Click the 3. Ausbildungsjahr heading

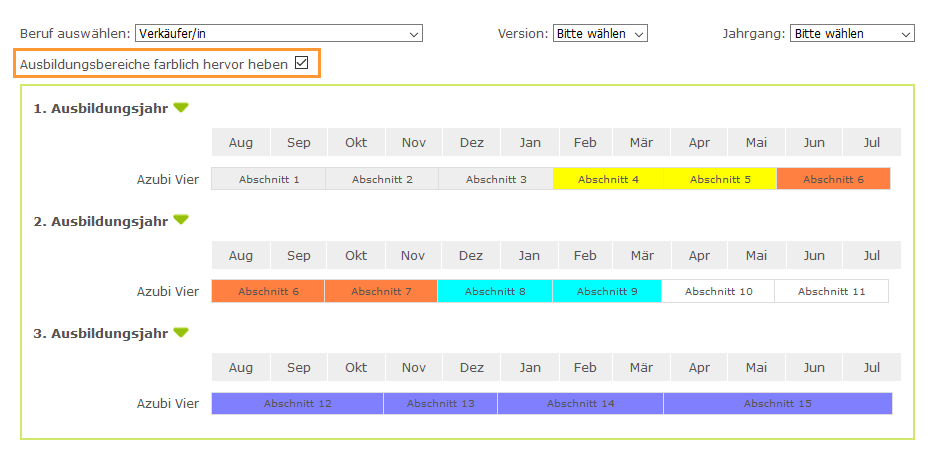[x=101, y=333]
